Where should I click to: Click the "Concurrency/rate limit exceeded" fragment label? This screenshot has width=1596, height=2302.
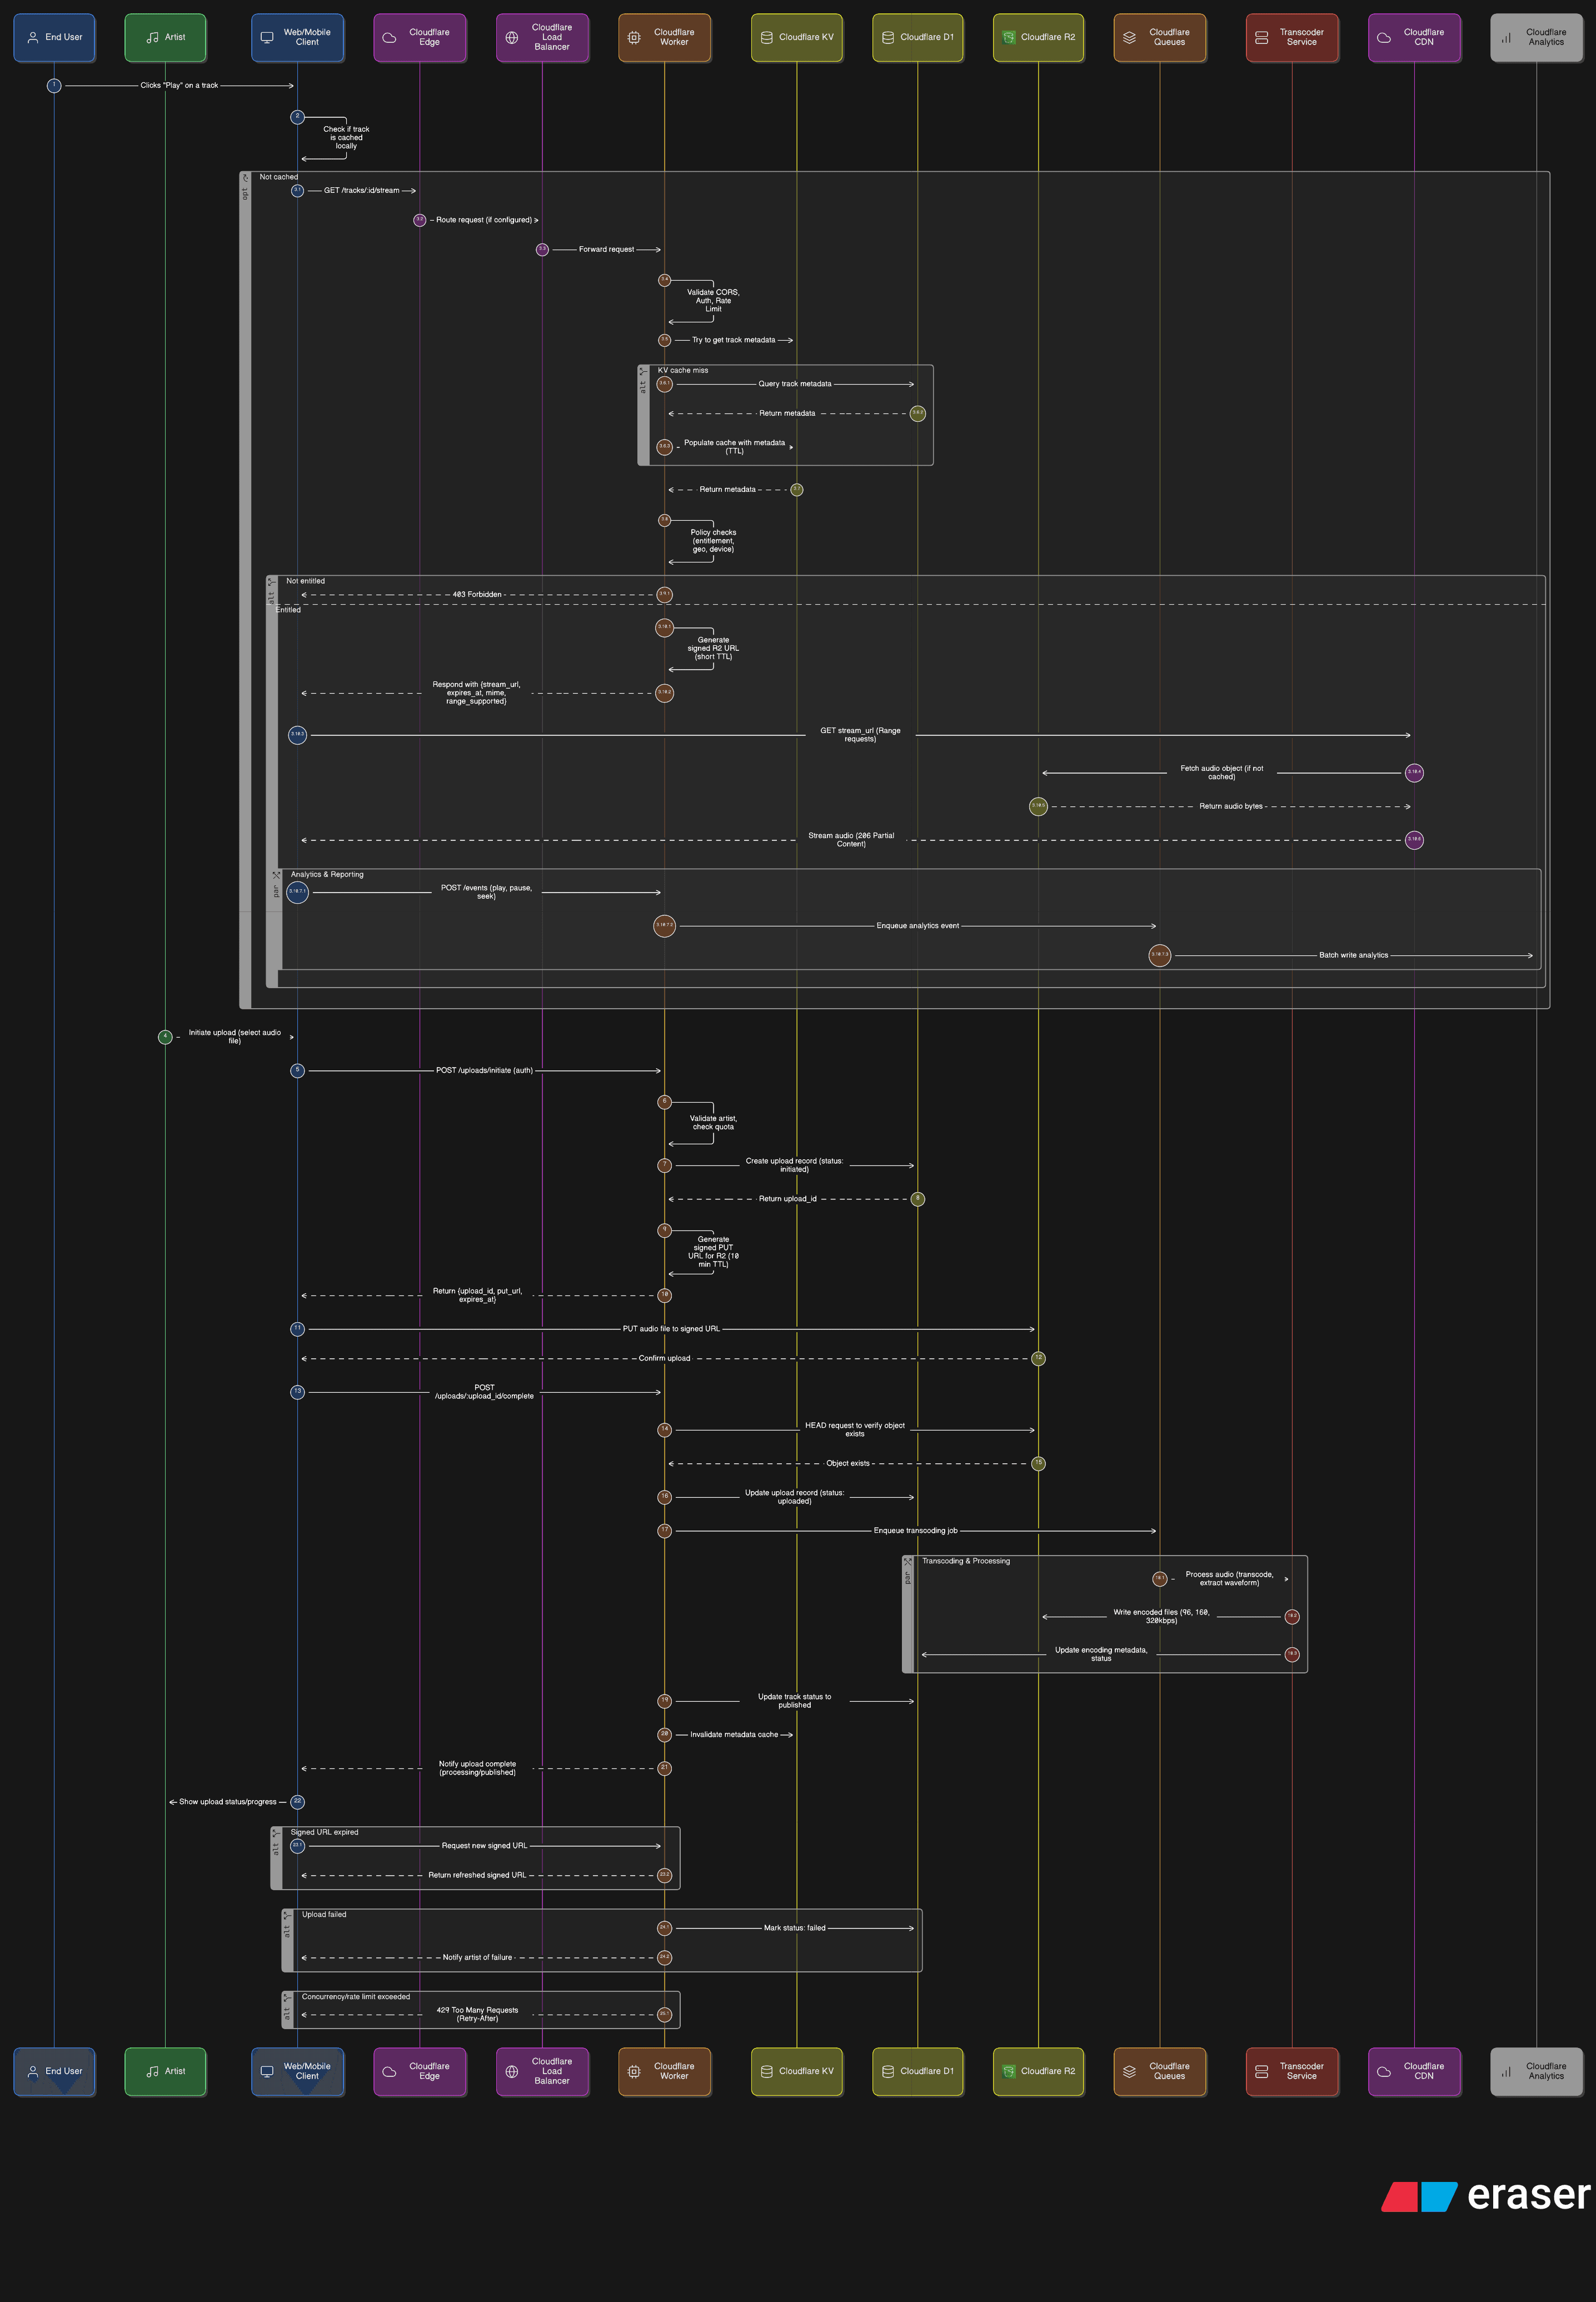pyautogui.click(x=356, y=1997)
